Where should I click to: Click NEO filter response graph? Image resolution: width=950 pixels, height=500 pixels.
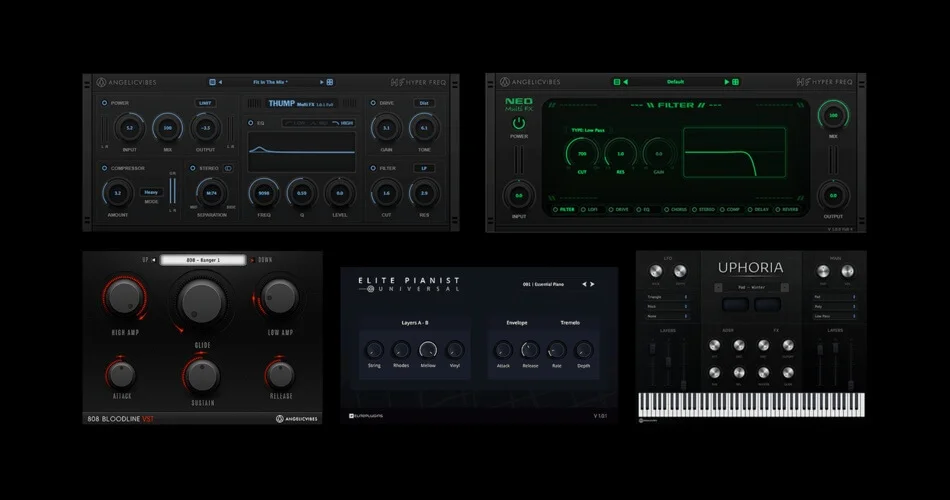[734, 153]
